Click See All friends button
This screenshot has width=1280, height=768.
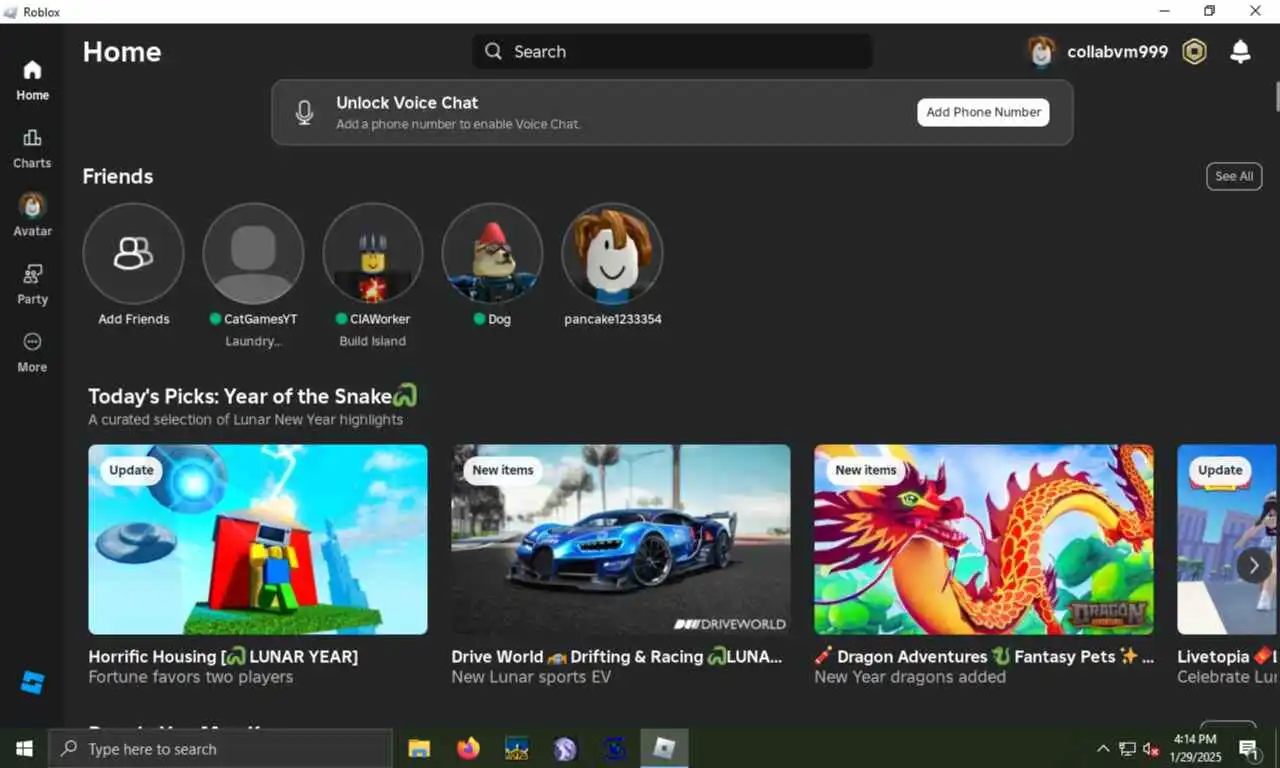(1234, 176)
